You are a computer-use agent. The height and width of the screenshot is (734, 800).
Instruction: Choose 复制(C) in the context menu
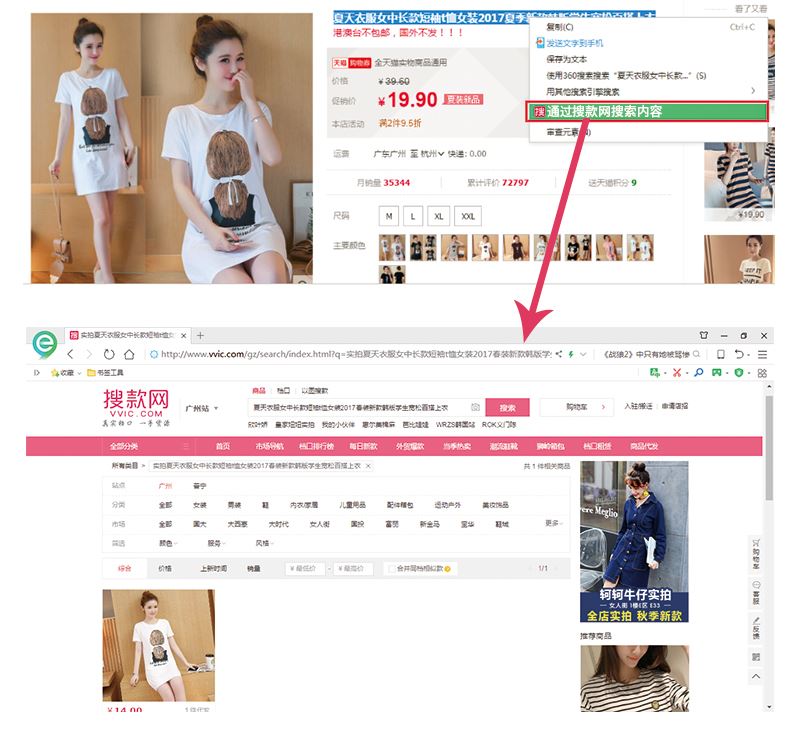point(649,27)
